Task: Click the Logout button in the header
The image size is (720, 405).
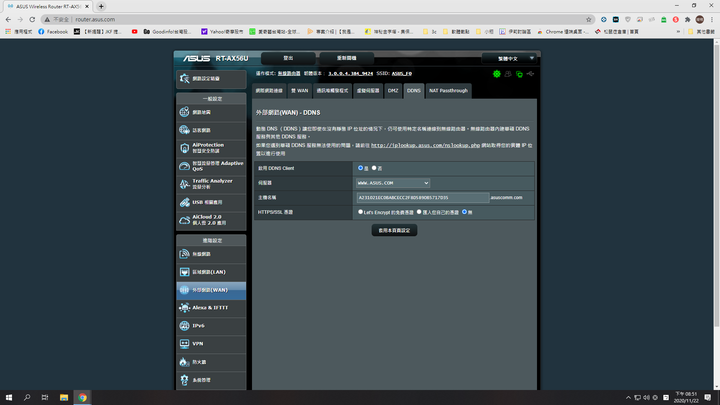Action: click(288, 58)
